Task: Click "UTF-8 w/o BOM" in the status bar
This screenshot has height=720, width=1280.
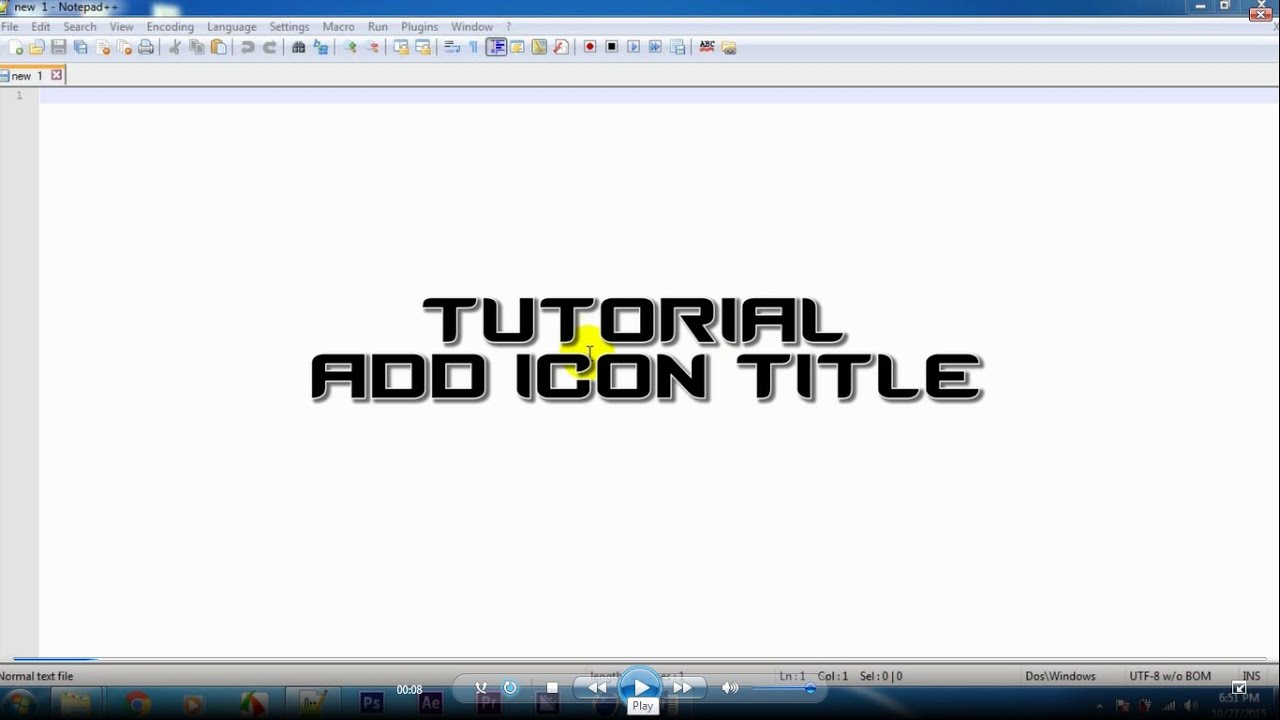Action: 1170,676
